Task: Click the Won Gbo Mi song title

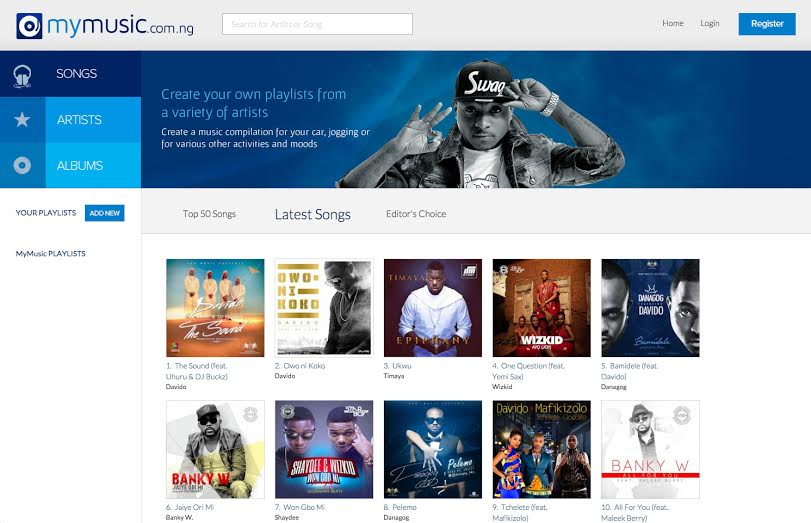Action: pos(304,507)
